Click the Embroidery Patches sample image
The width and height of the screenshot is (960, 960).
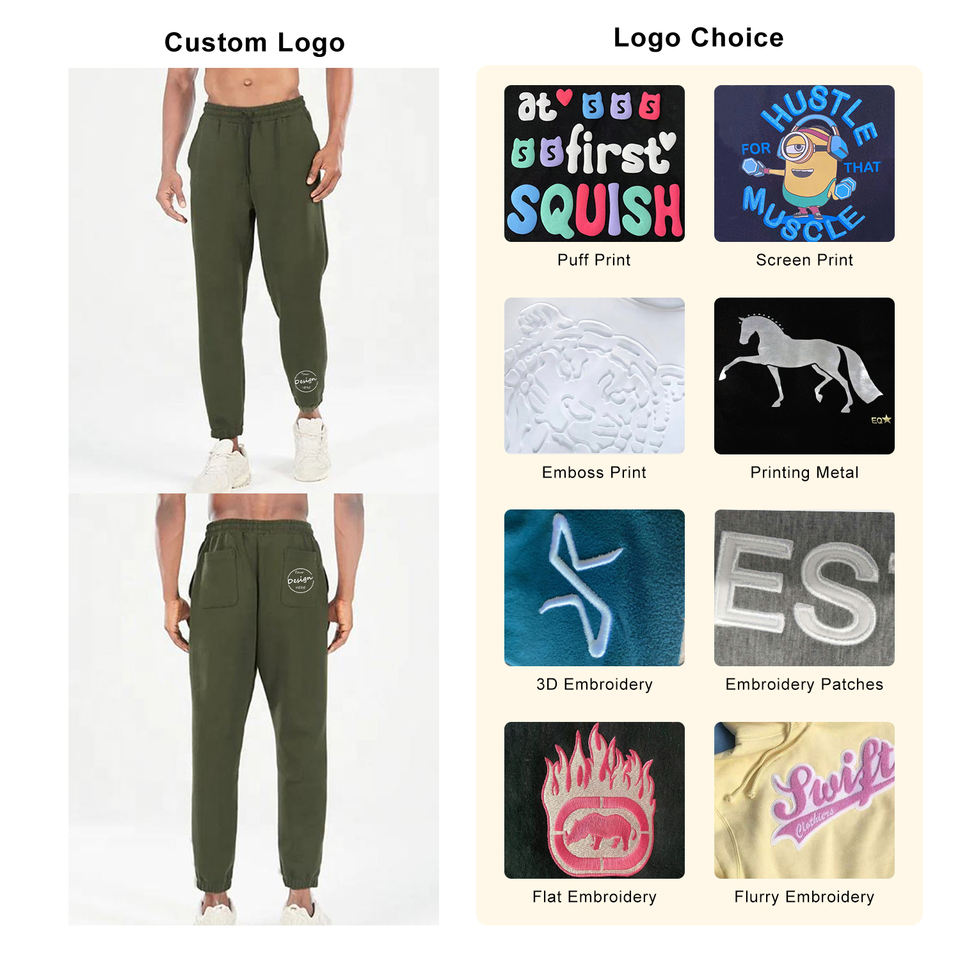coord(804,587)
